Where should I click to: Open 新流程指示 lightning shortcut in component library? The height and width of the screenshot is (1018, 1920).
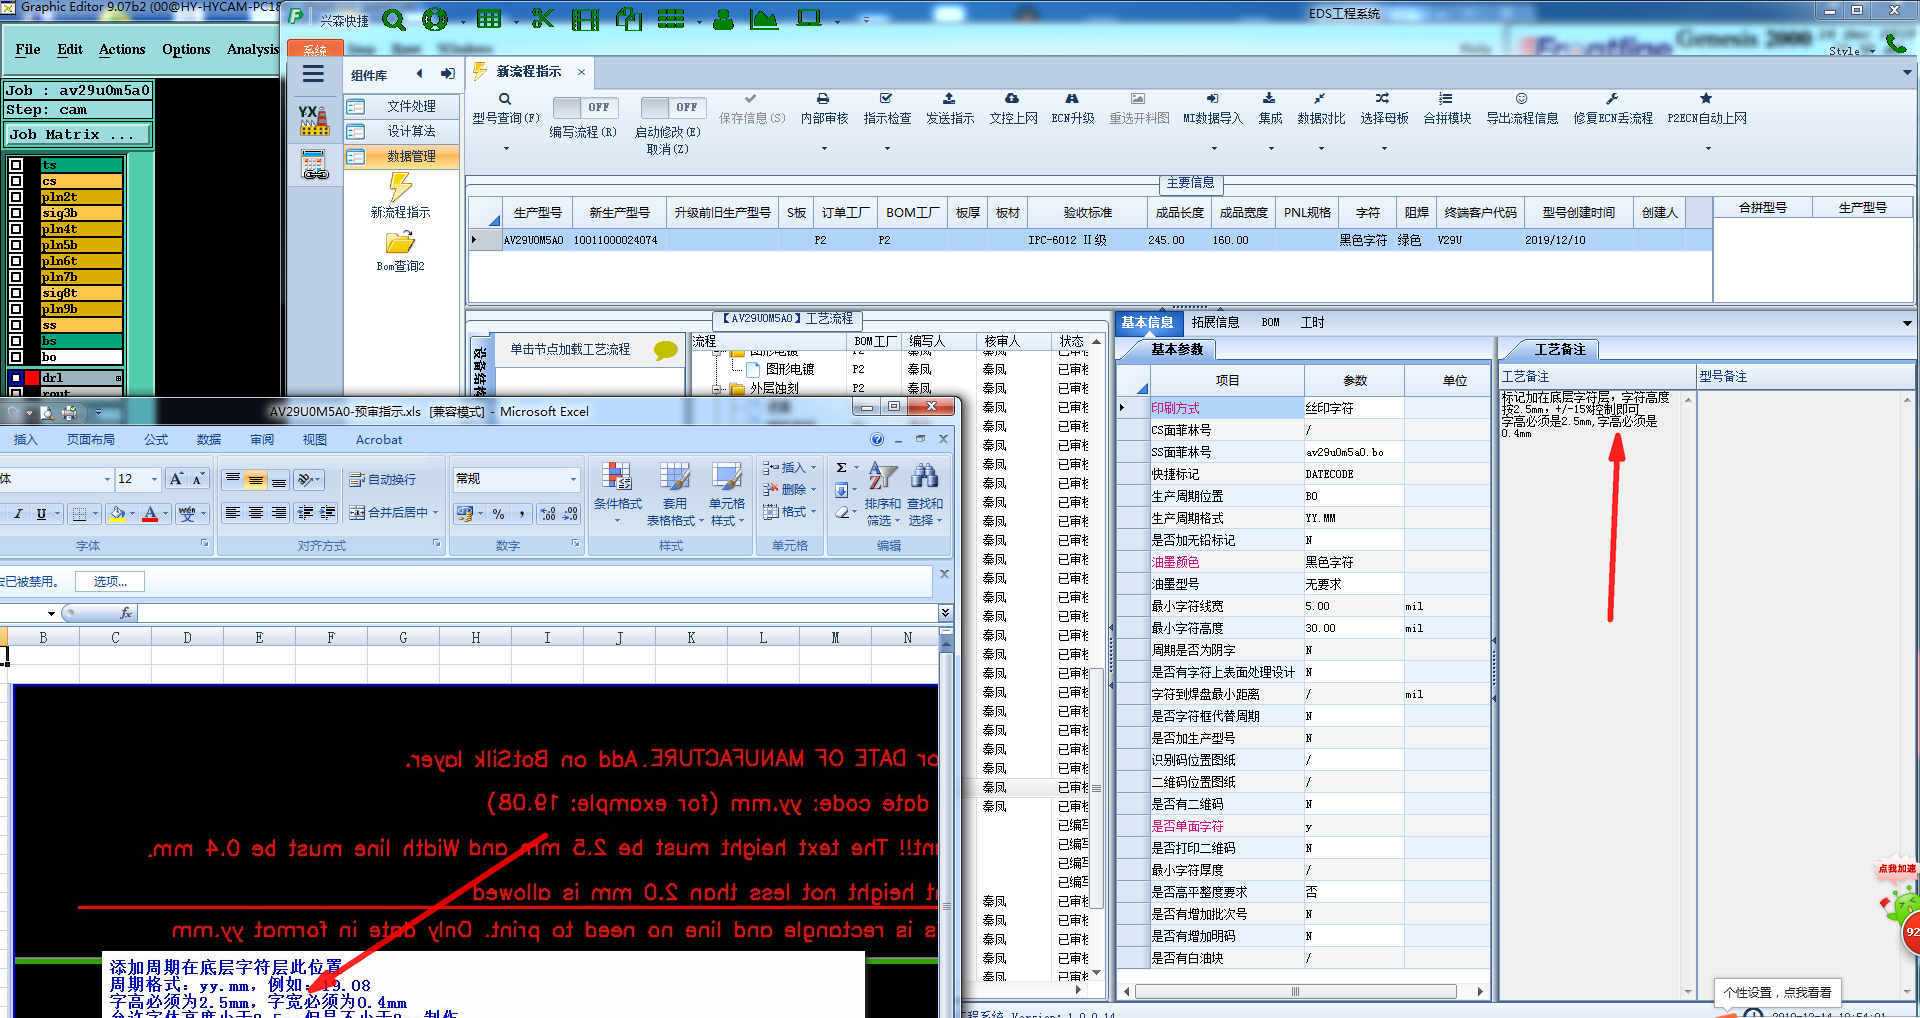click(400, 195)
